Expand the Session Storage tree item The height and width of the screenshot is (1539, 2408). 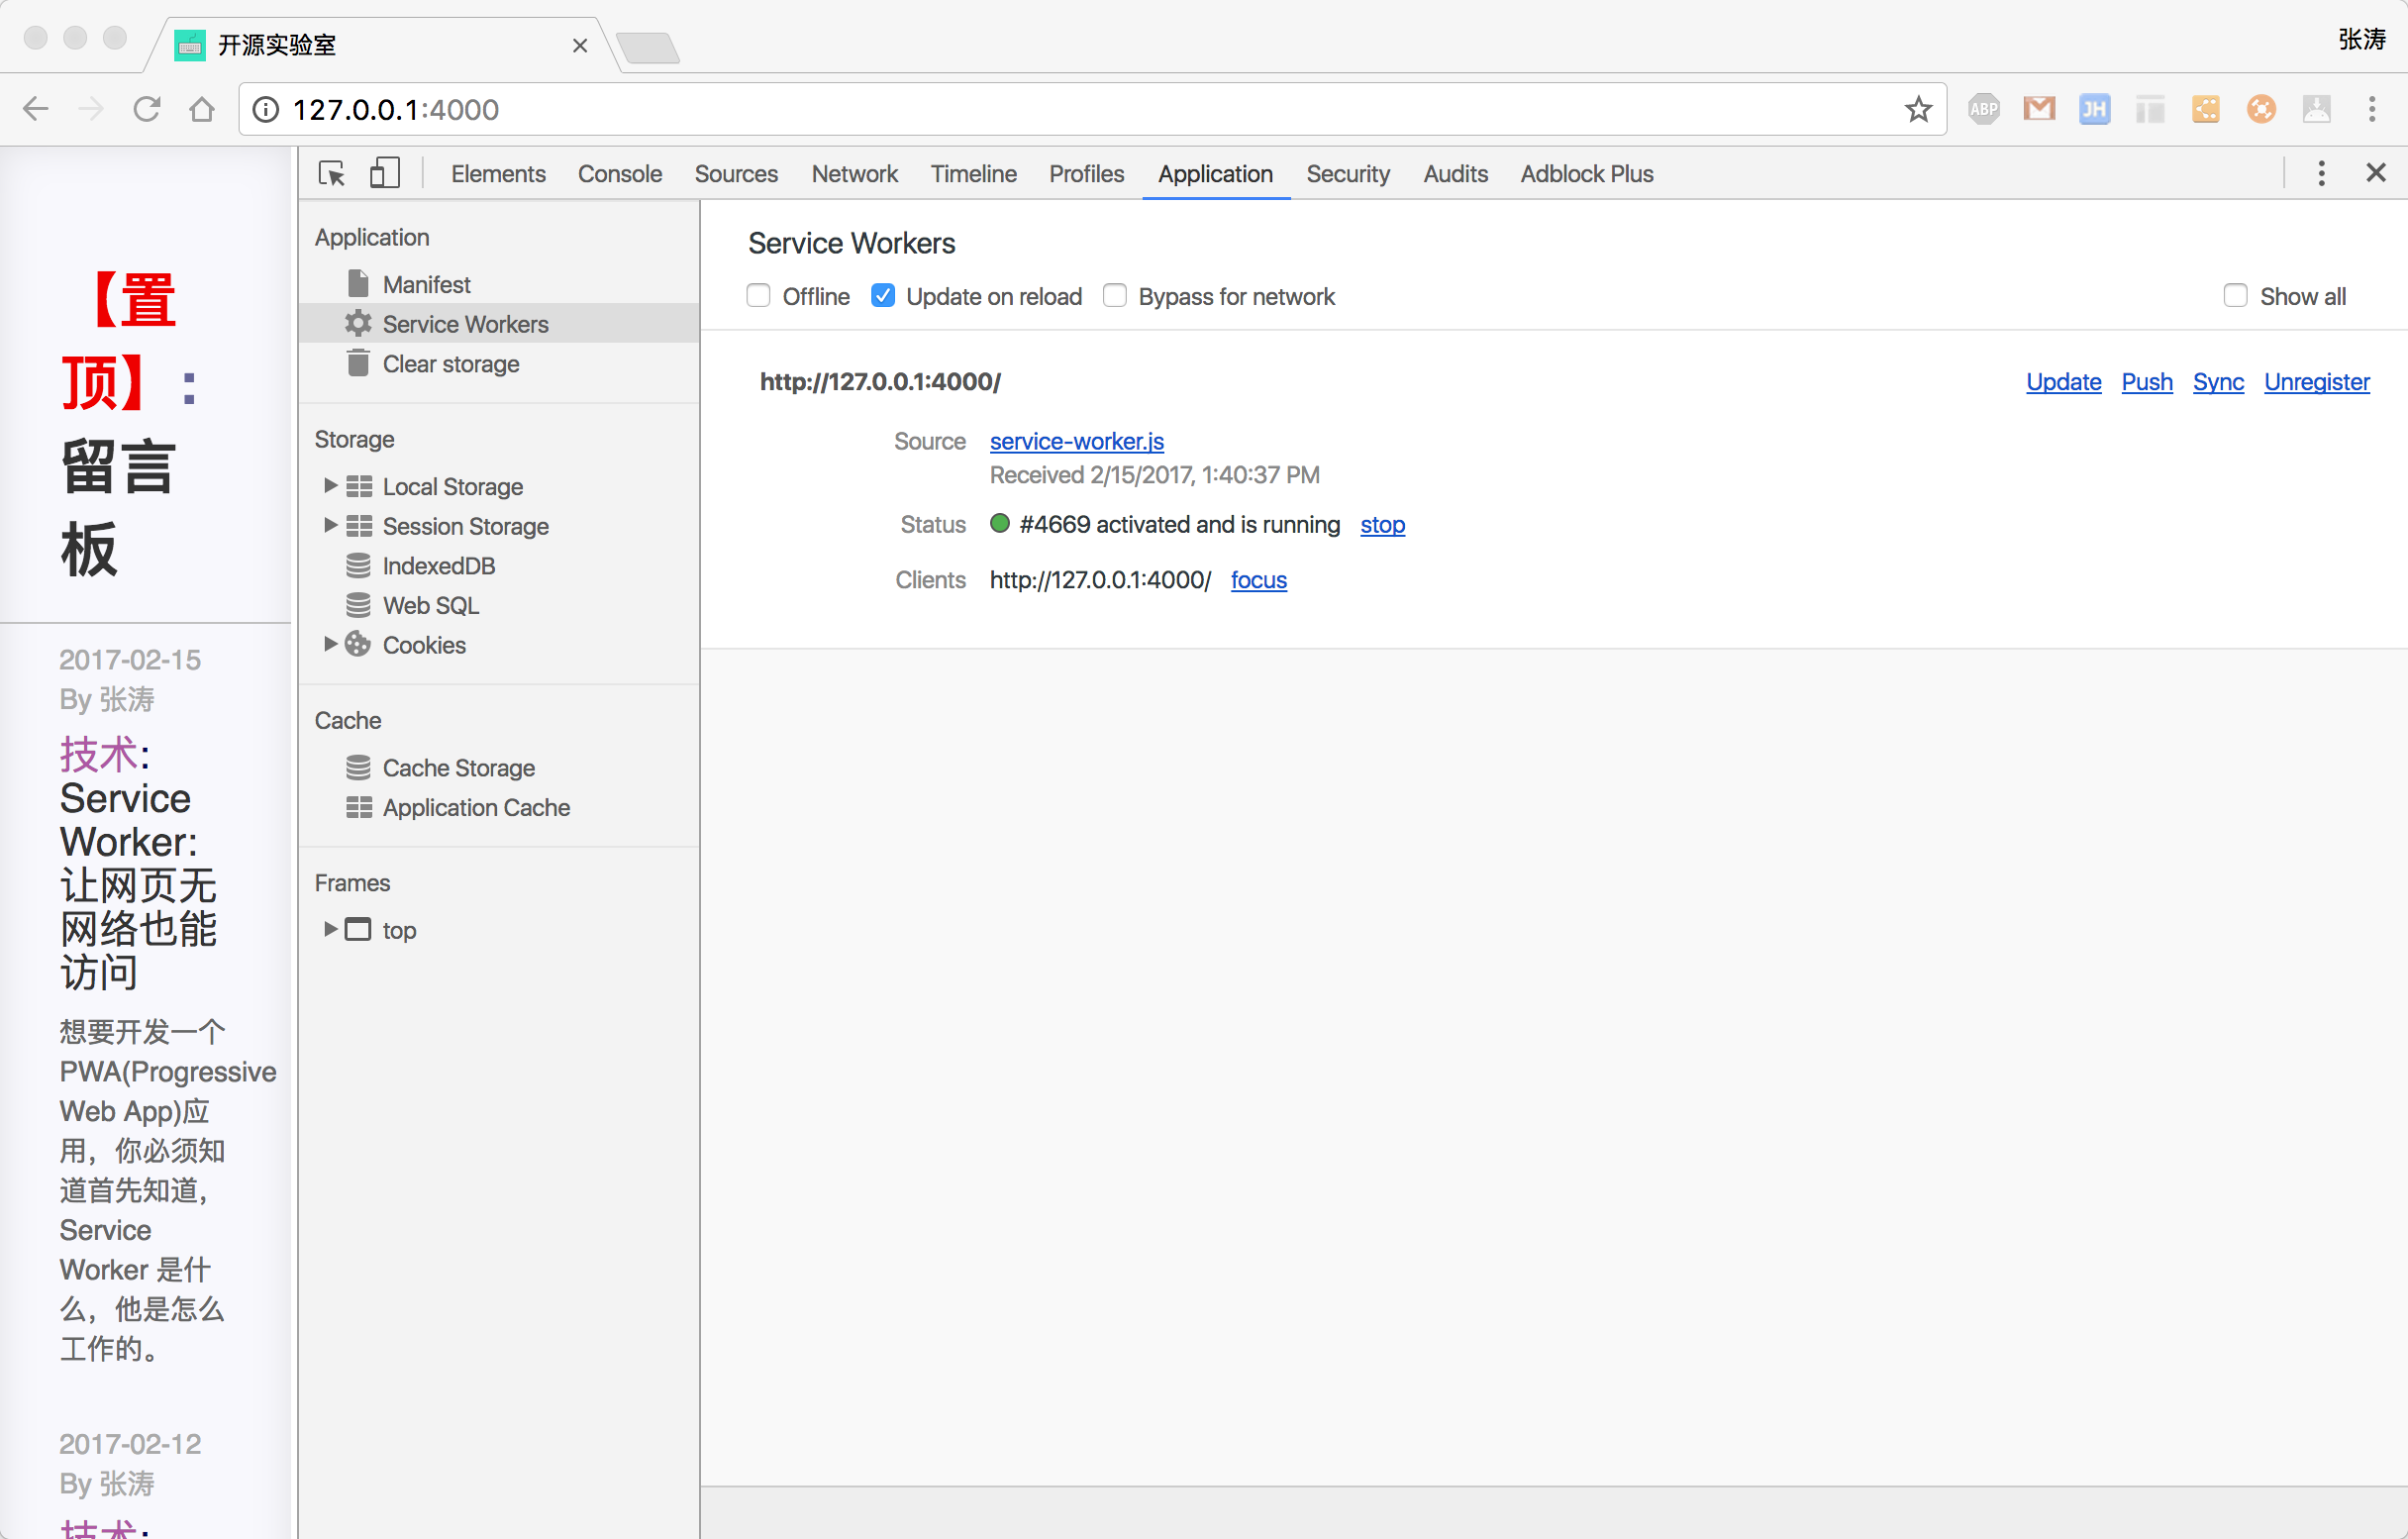pyautogui.click(x=330, y=525)
